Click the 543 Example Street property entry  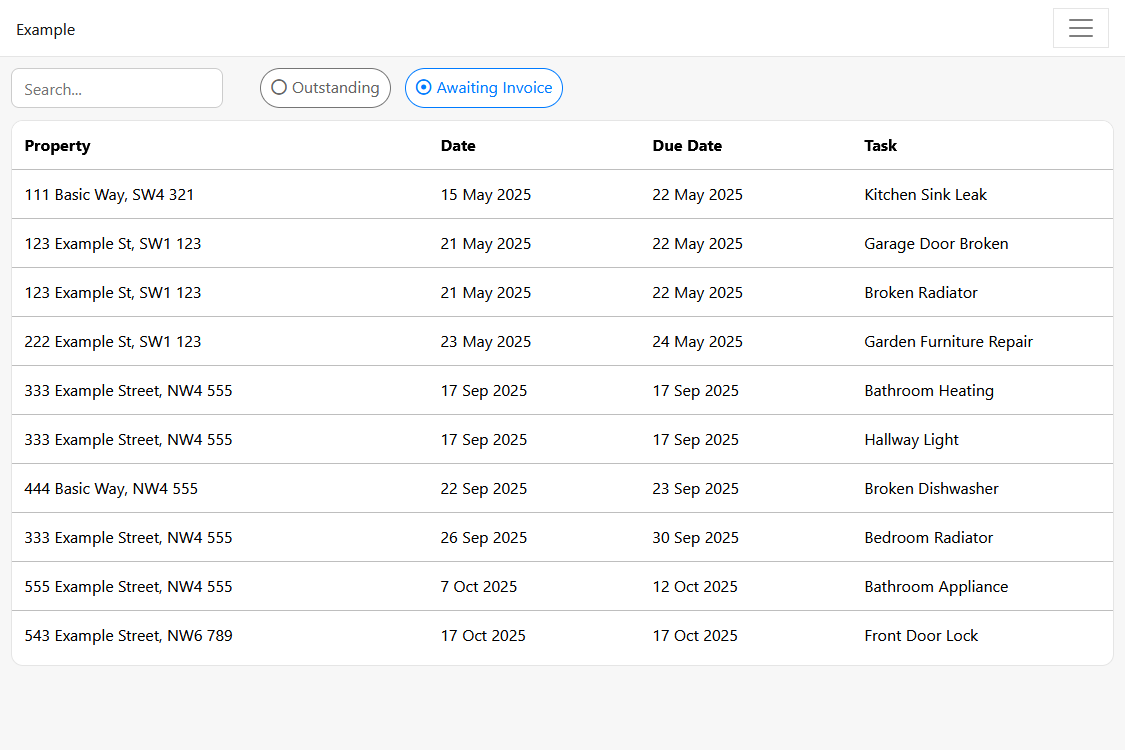[x=128, y=635]
